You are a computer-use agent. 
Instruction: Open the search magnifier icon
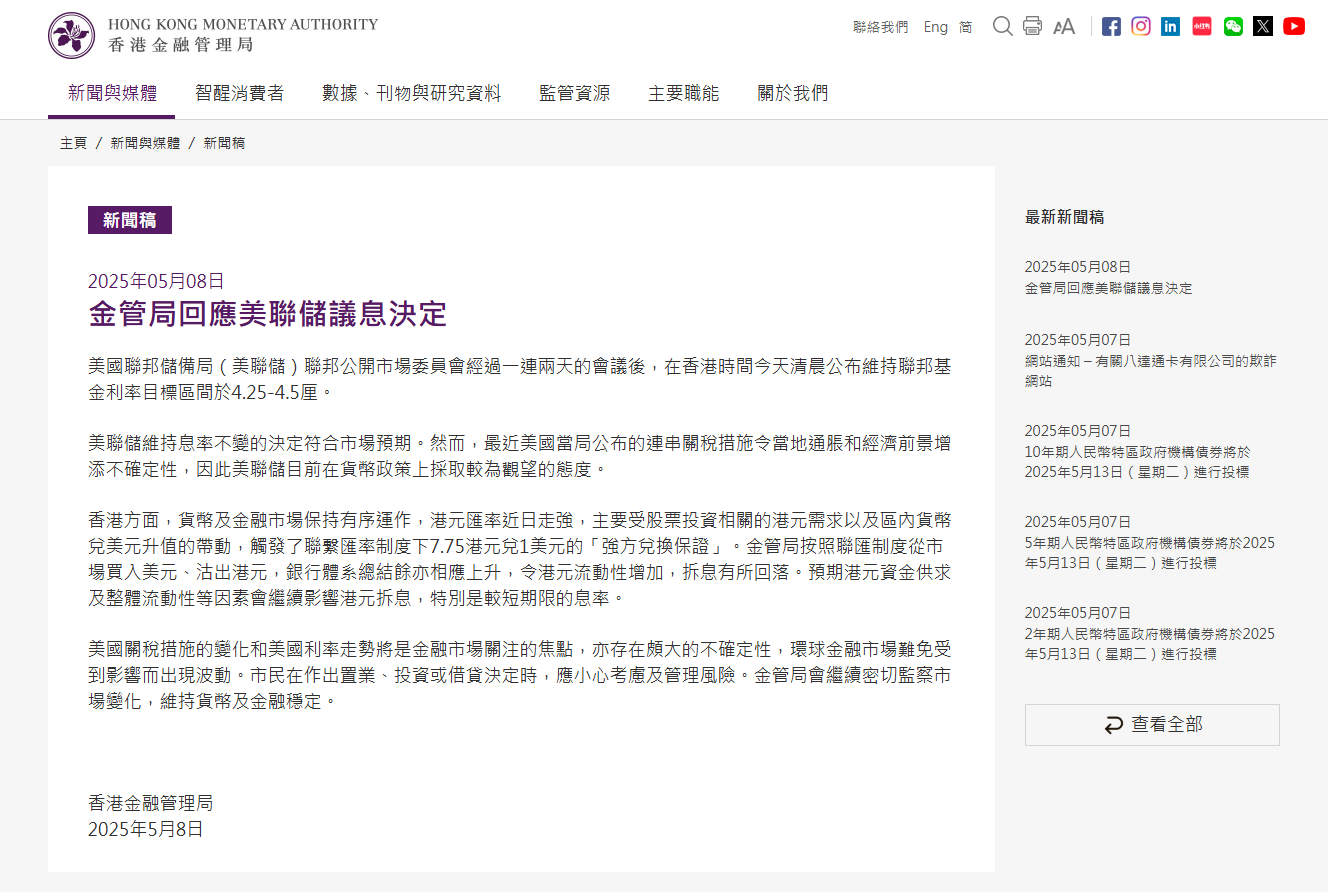1002,26
